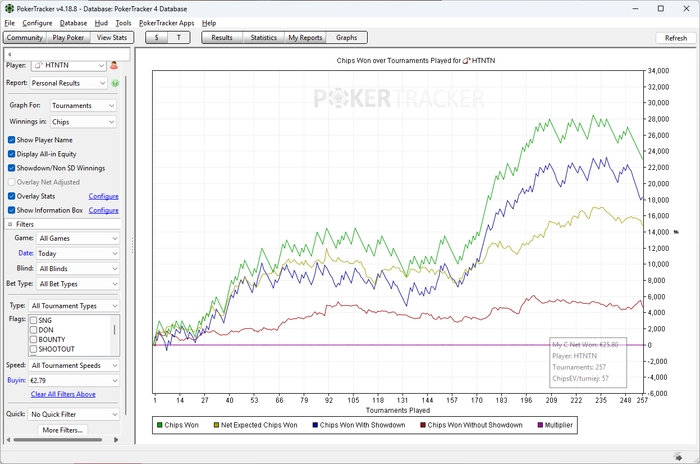Image resolution: width=700 pixels, height=464 pixels.
Task: Toggle Display All-in Equity checkbox
Action: pos(12,154)
